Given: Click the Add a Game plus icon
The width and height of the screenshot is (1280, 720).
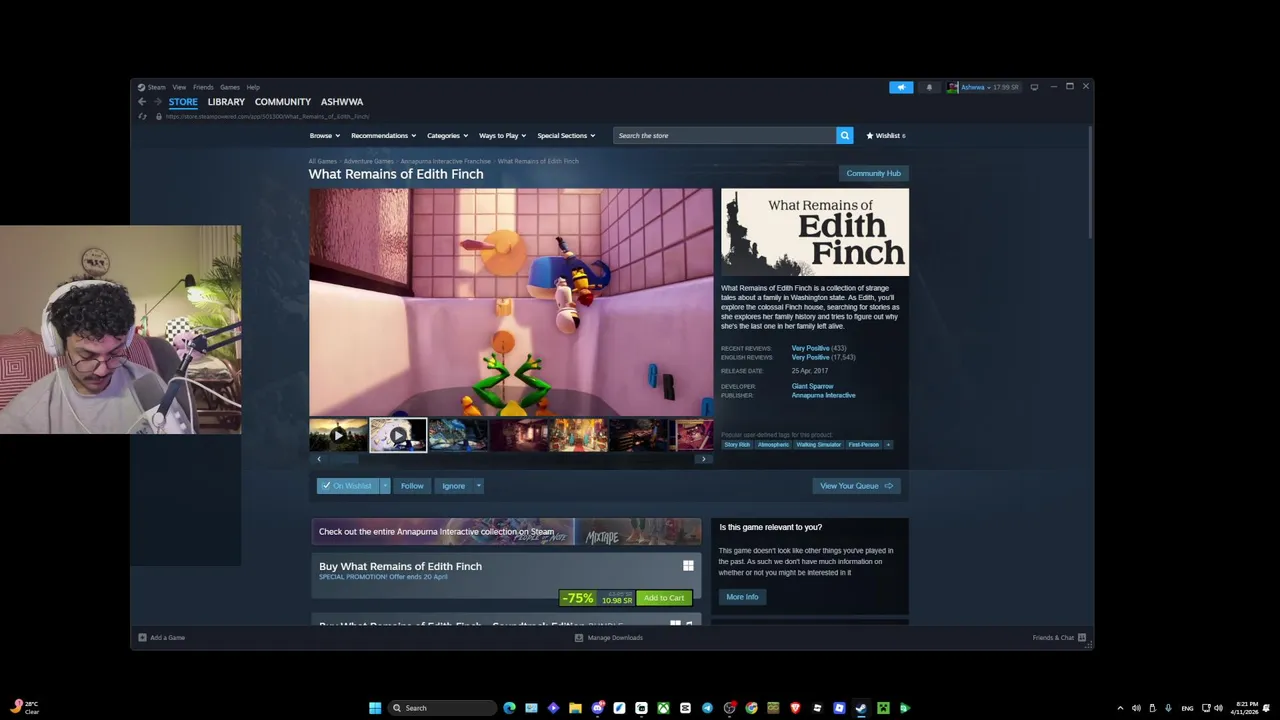Looking at the screenshot, I should [142, 637].
